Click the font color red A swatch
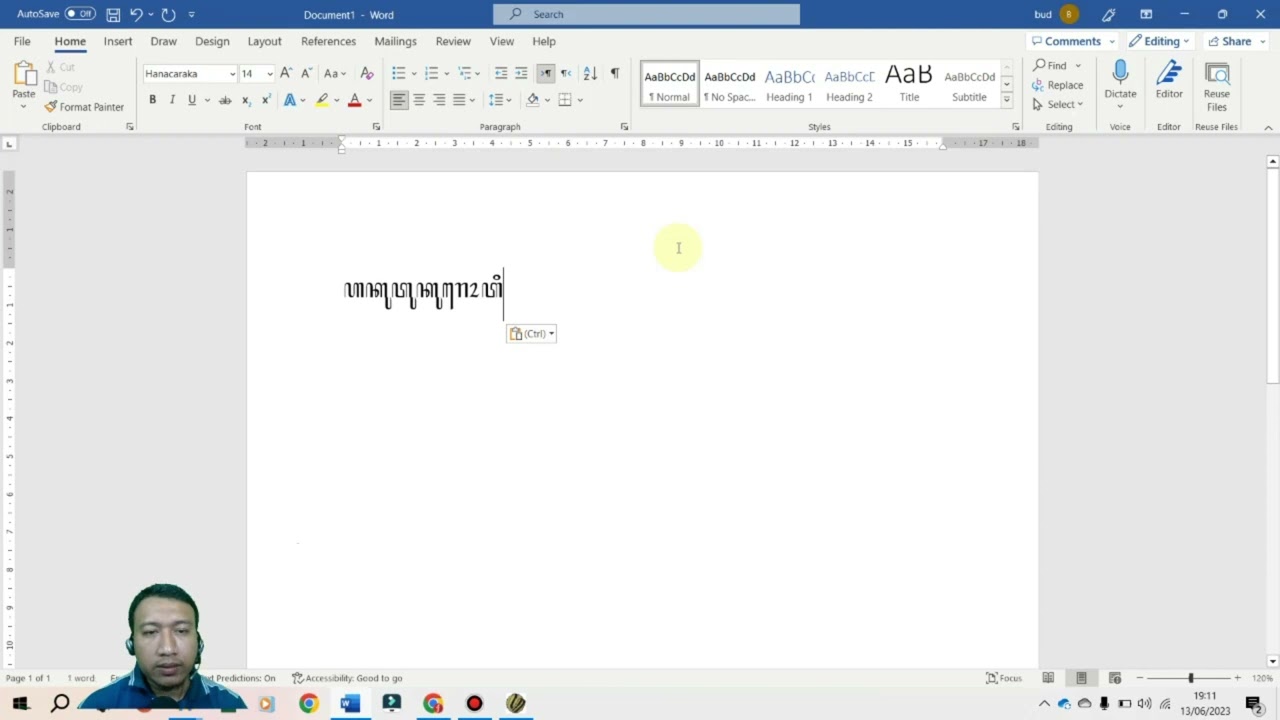1280x720 pixels. point(354,100)
